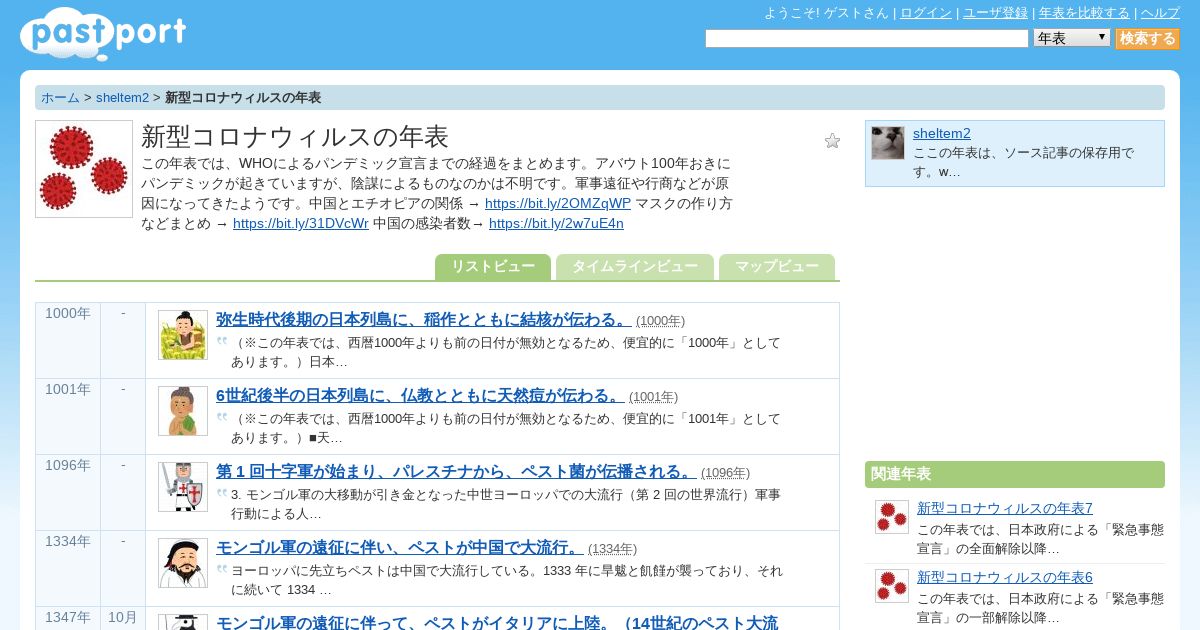Open the coronavirus timeline cover image
Screen dimensions: 1200x630
coord(84,169)
